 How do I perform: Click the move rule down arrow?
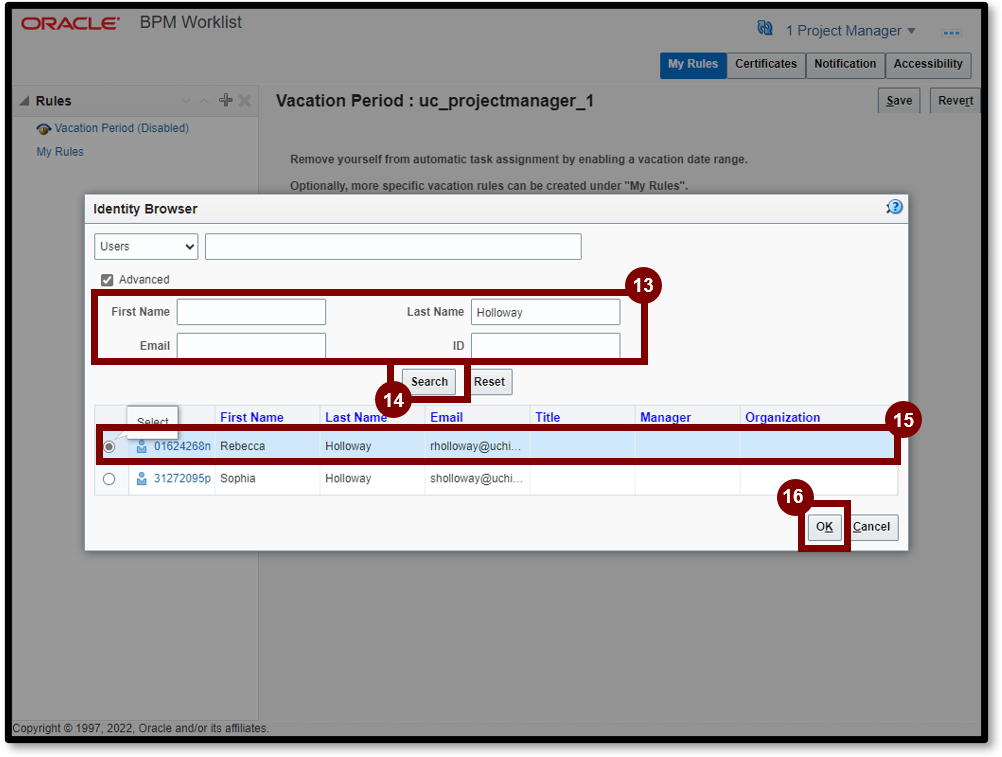pyautogui.click(x=186, y=101)
